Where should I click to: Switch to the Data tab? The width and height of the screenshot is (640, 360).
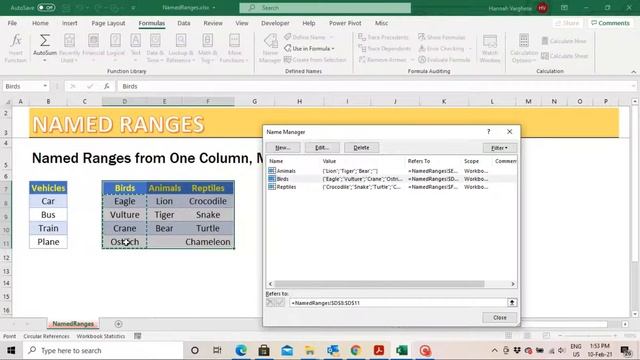184,23
